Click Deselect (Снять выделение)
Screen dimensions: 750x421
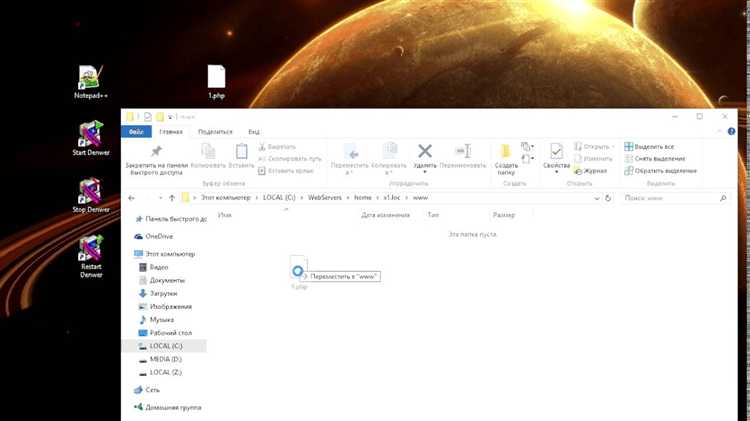655,159
